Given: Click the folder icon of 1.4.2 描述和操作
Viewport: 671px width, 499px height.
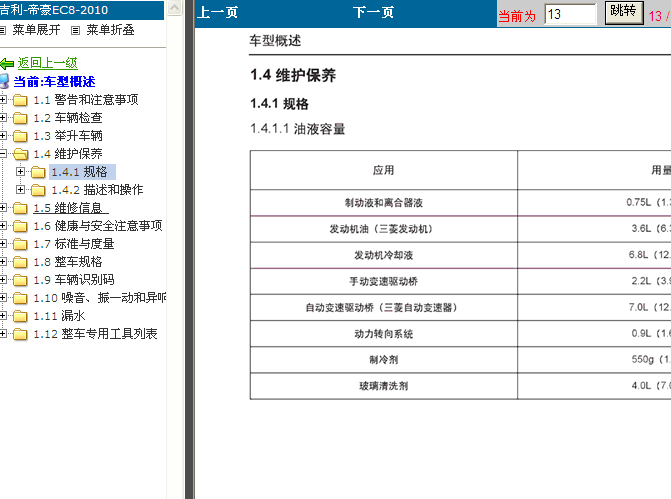Looking at the screenshot, I should tap(38, 190).
